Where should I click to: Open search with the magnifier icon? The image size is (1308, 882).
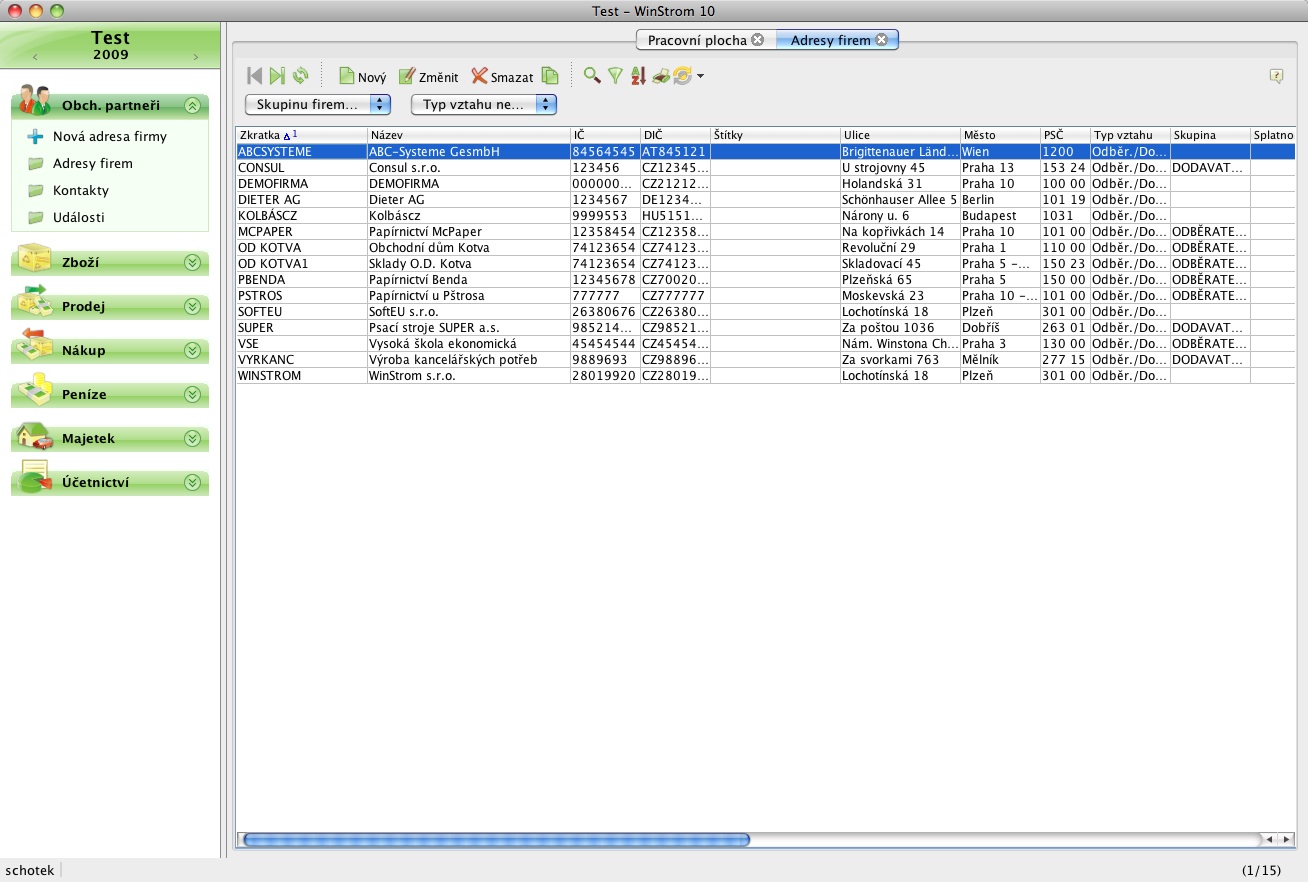pyautogui.click(x=592, y=76)
